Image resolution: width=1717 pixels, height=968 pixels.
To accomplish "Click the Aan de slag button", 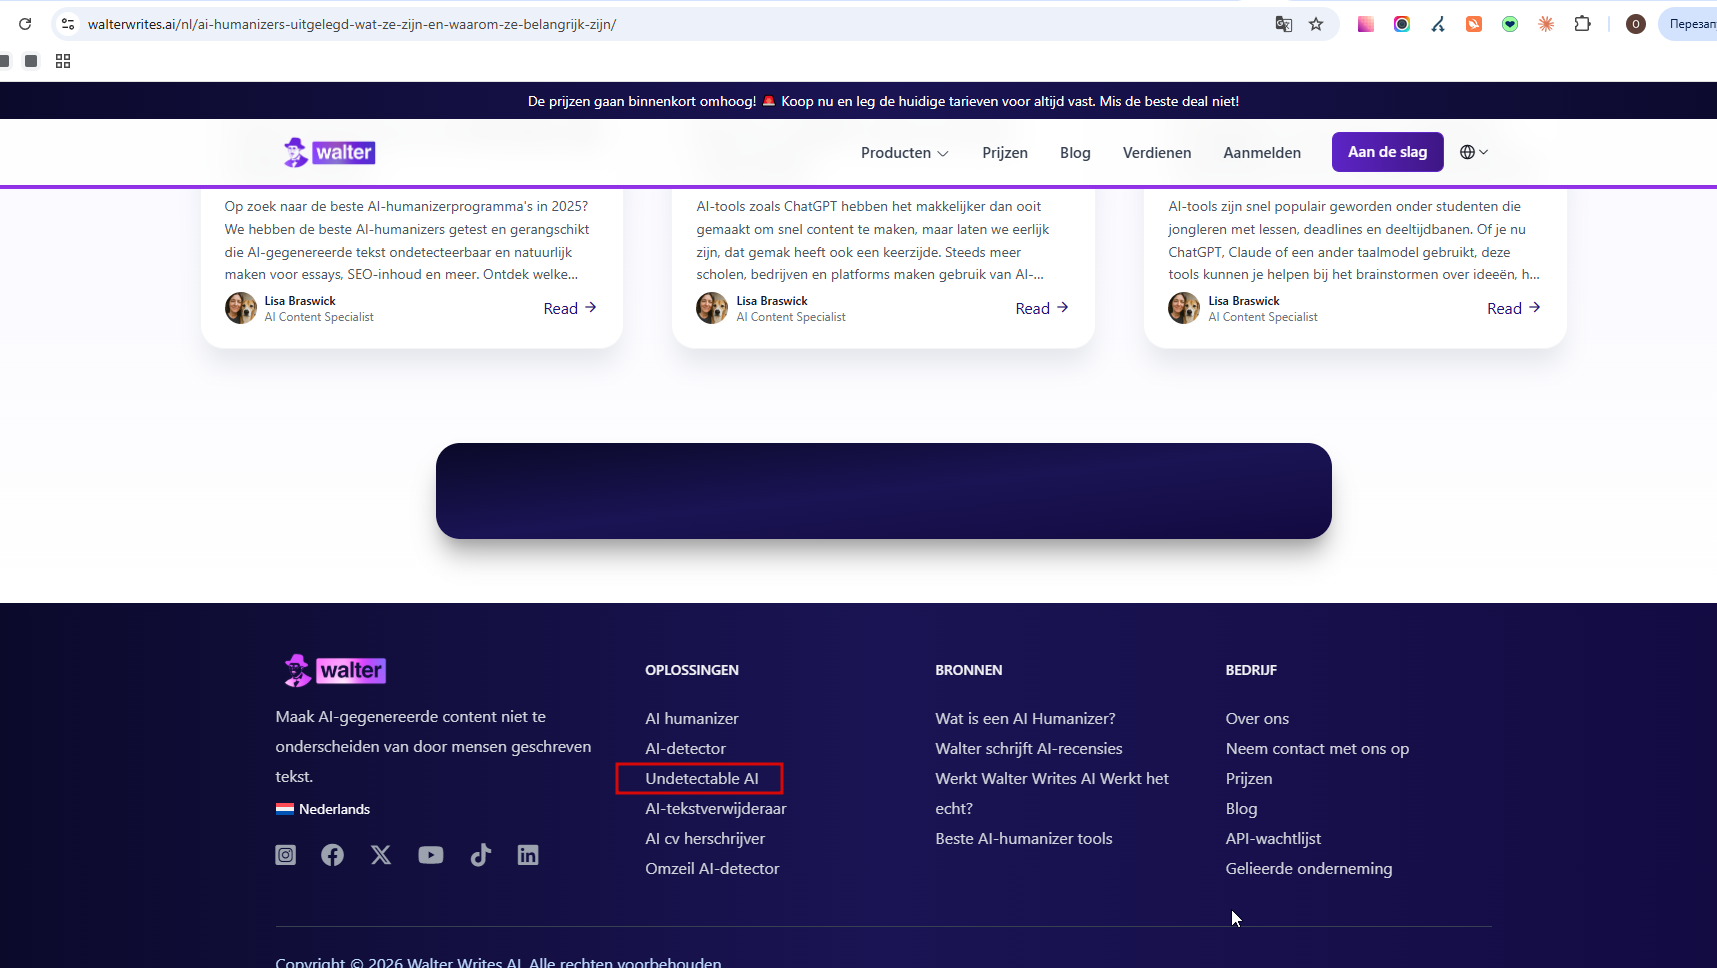I will [1387, 152].
